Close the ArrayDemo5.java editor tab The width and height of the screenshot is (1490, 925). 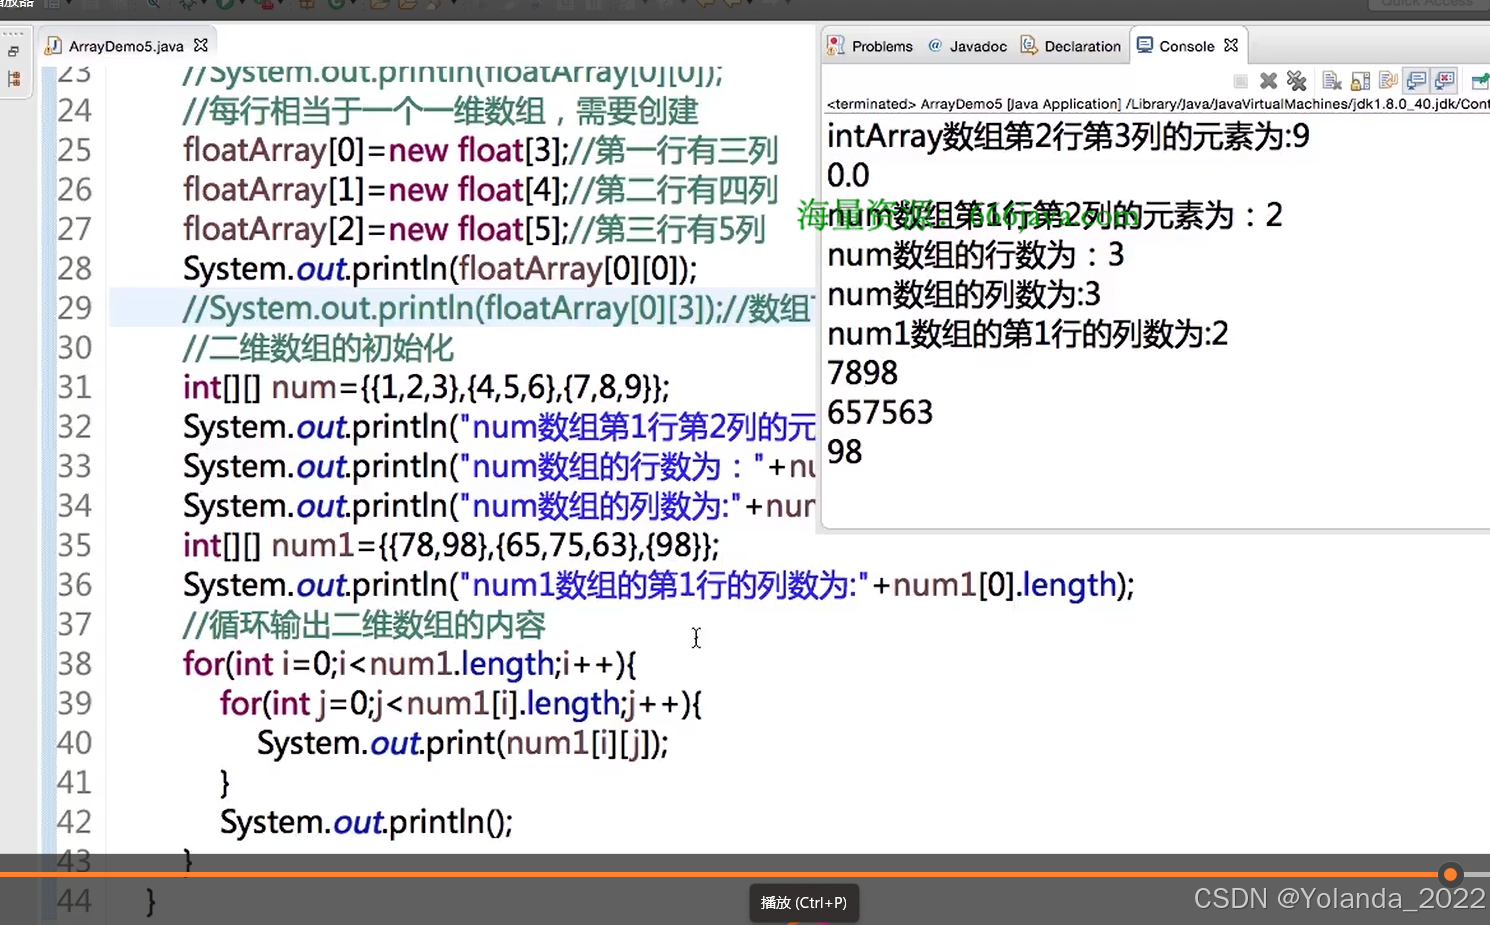201,45
